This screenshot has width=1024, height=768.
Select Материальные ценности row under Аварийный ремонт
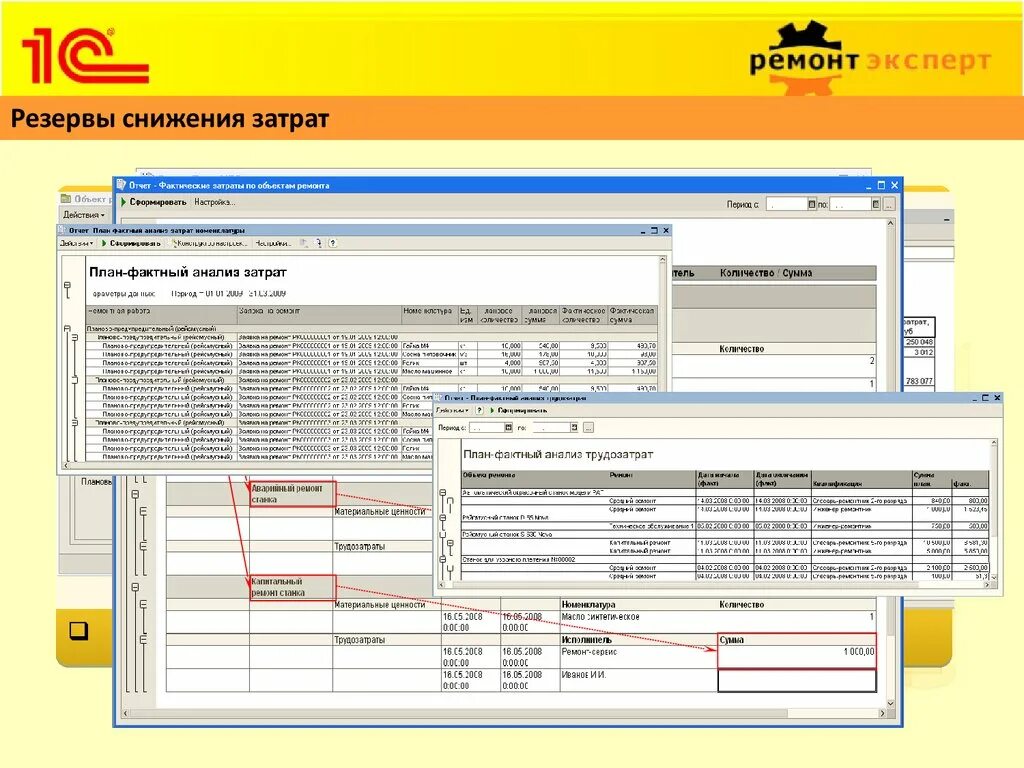[379, 512]
